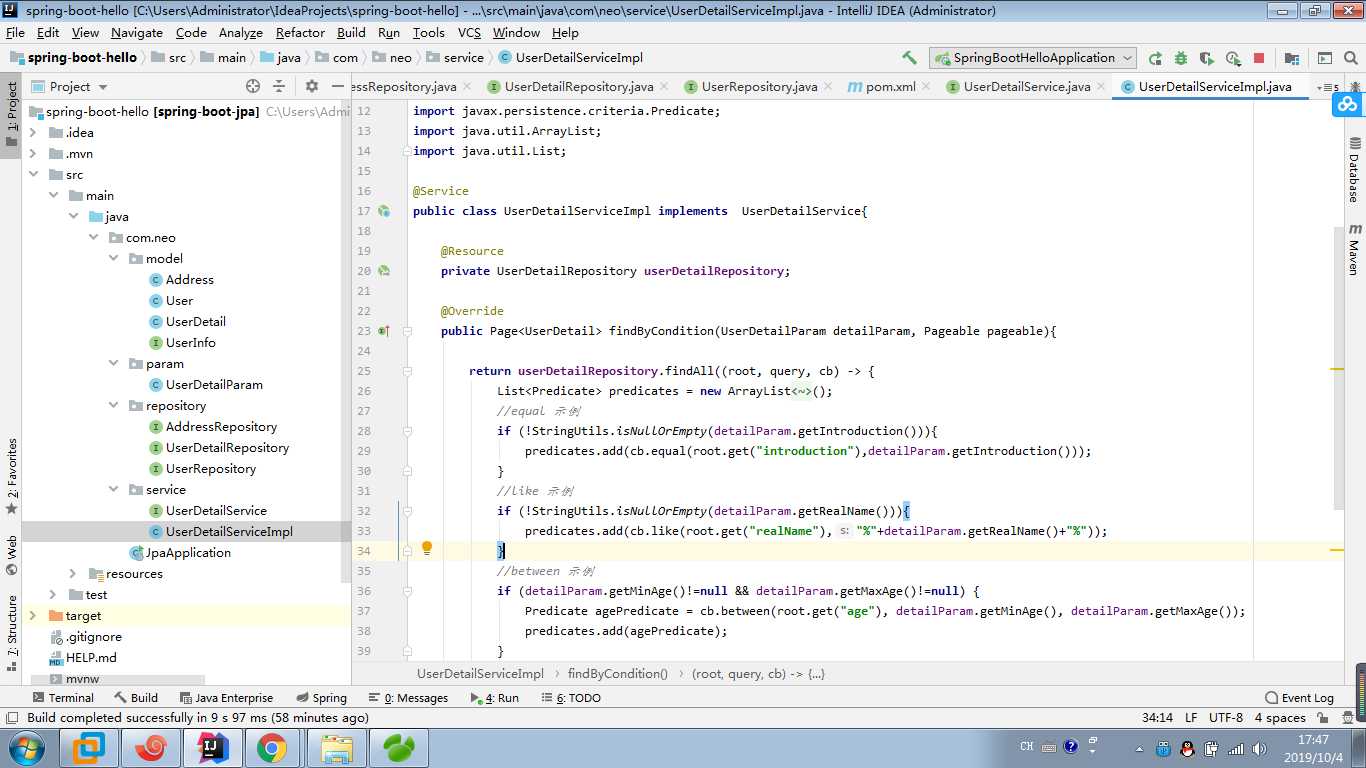Click the override gutter icon on line 23
Viewport: 1366px width, 768px height.
(x=384, y=331)
